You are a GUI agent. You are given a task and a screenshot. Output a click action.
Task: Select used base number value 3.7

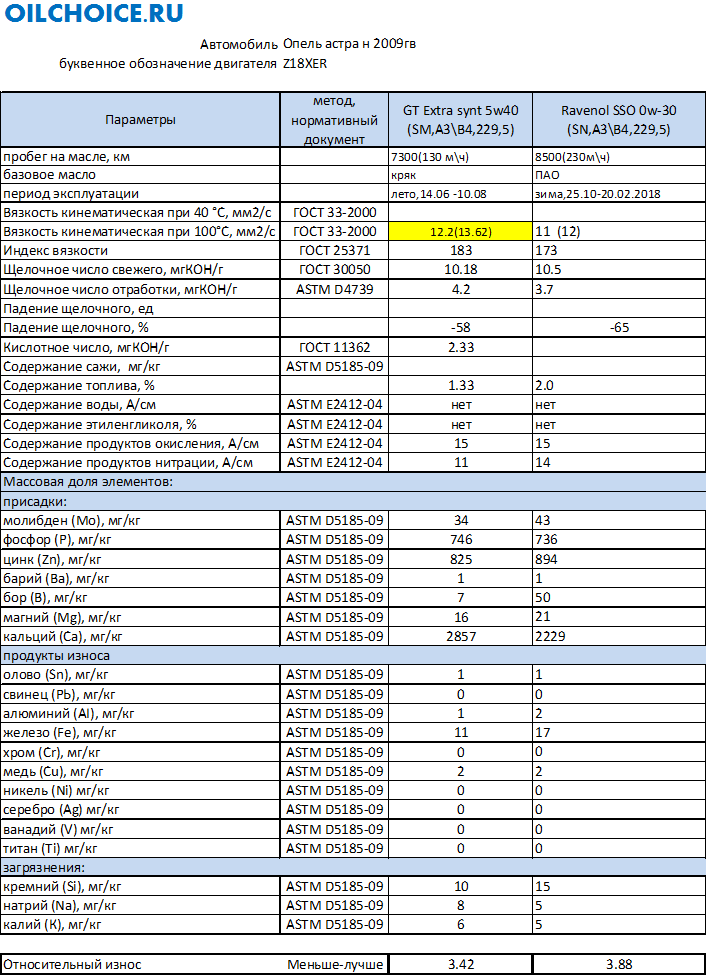pos(544,289)
